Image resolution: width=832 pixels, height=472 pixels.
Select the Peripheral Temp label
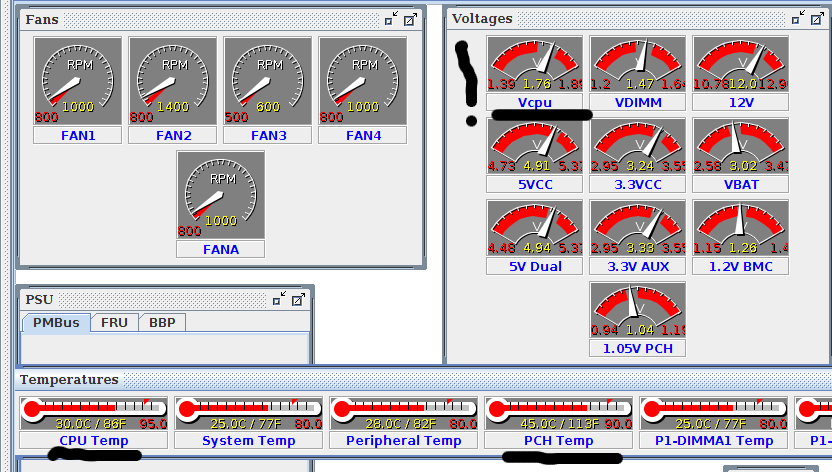point(404,440)
